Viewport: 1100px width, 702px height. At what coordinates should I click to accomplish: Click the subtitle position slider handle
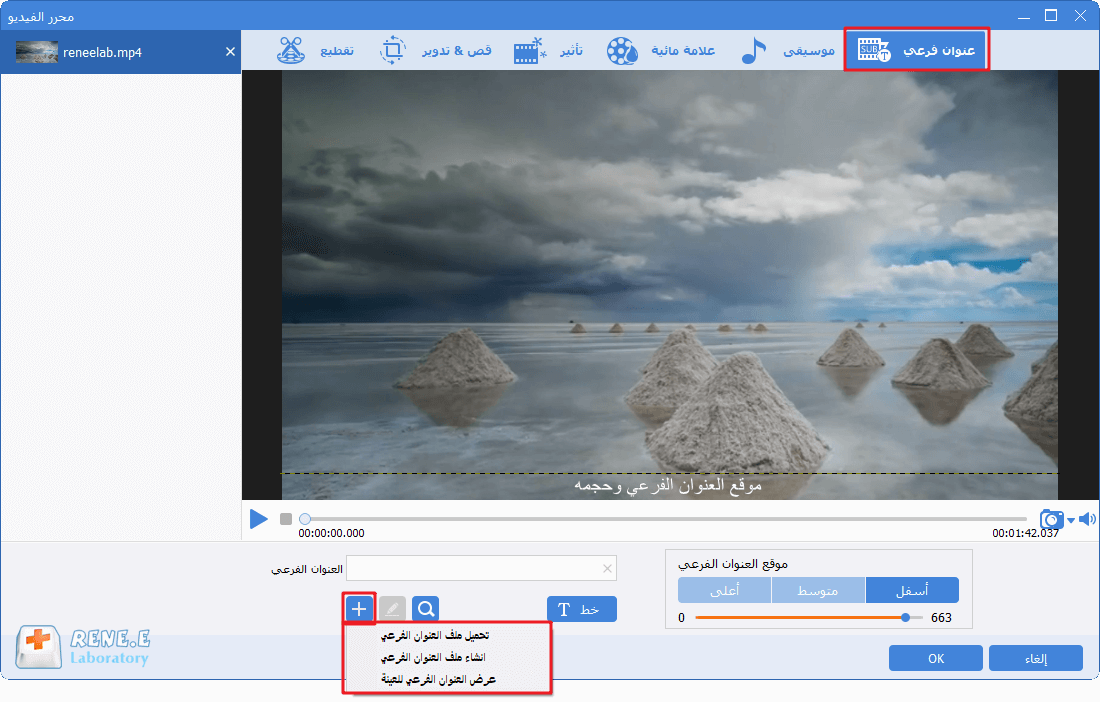pos(906,617)
